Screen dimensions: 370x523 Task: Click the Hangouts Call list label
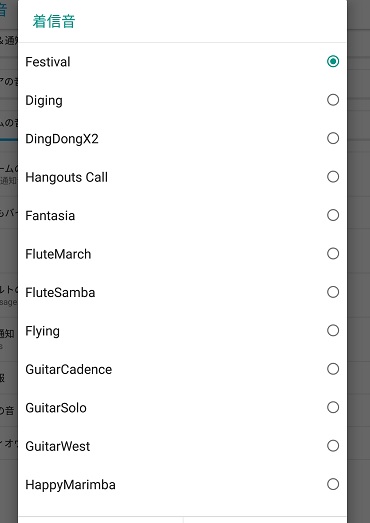tap(66, 177)
